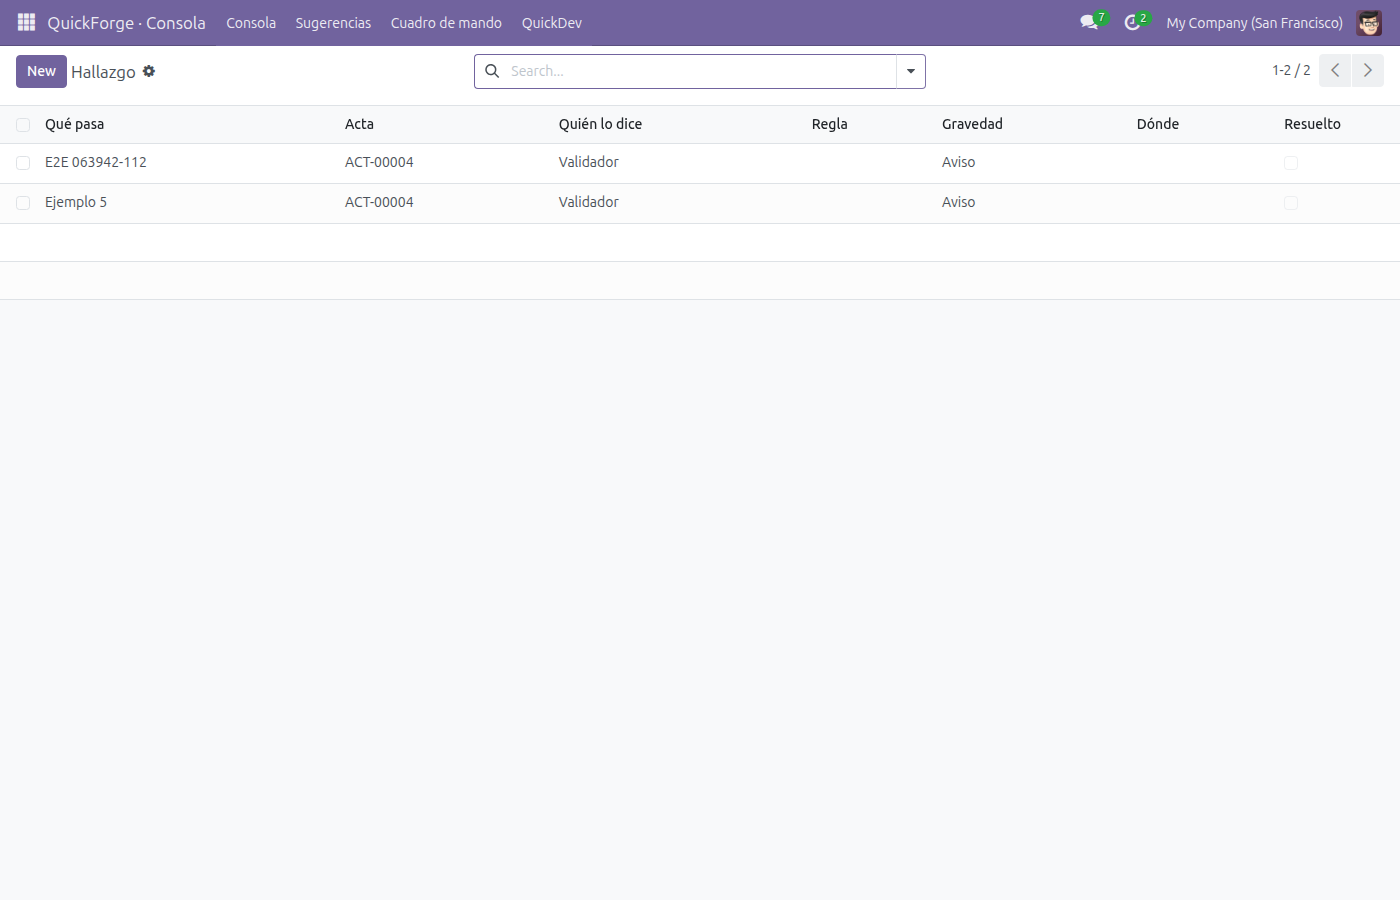This screenshot has height=900, width=1400.
Task: Open the My Company (San Francisco) switcher
Action: (1254, 22)
